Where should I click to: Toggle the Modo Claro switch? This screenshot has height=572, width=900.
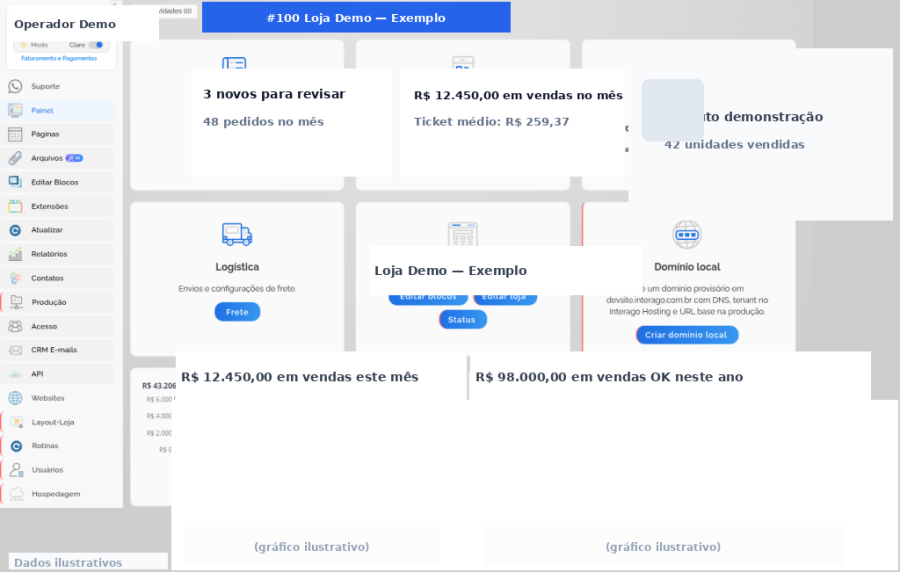[96, 45]
